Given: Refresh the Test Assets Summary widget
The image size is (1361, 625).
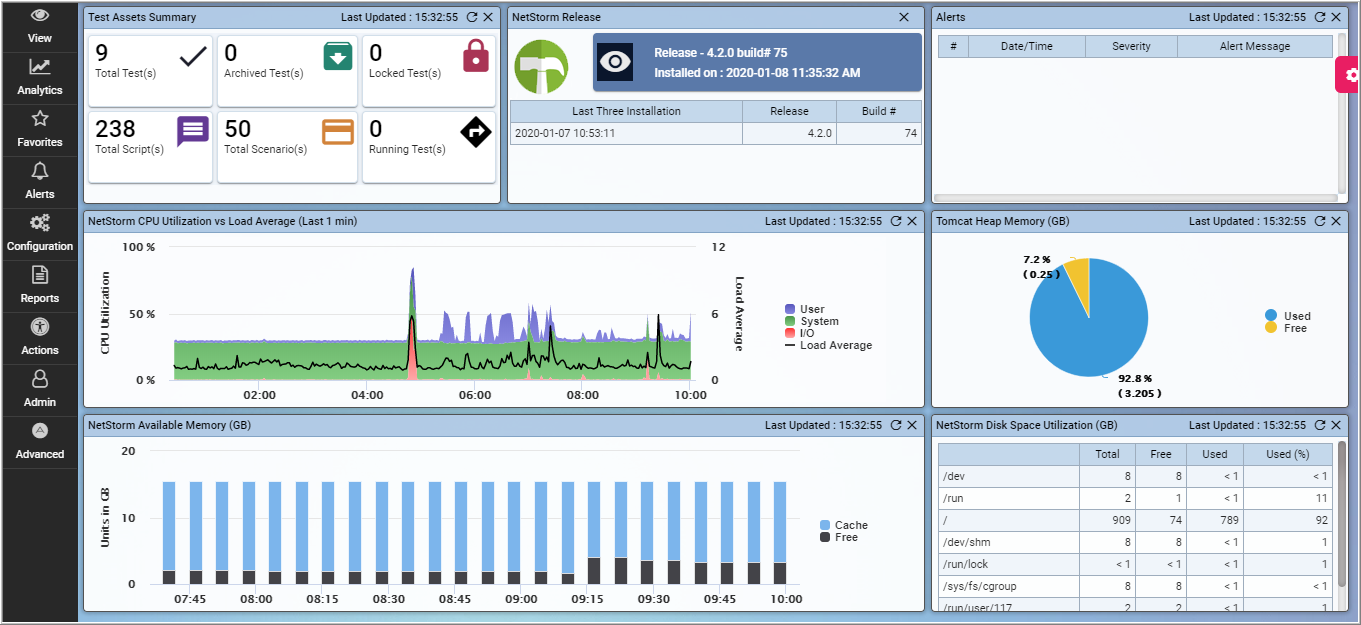Looking at the screenshot, I should click(x=472, y=17).
